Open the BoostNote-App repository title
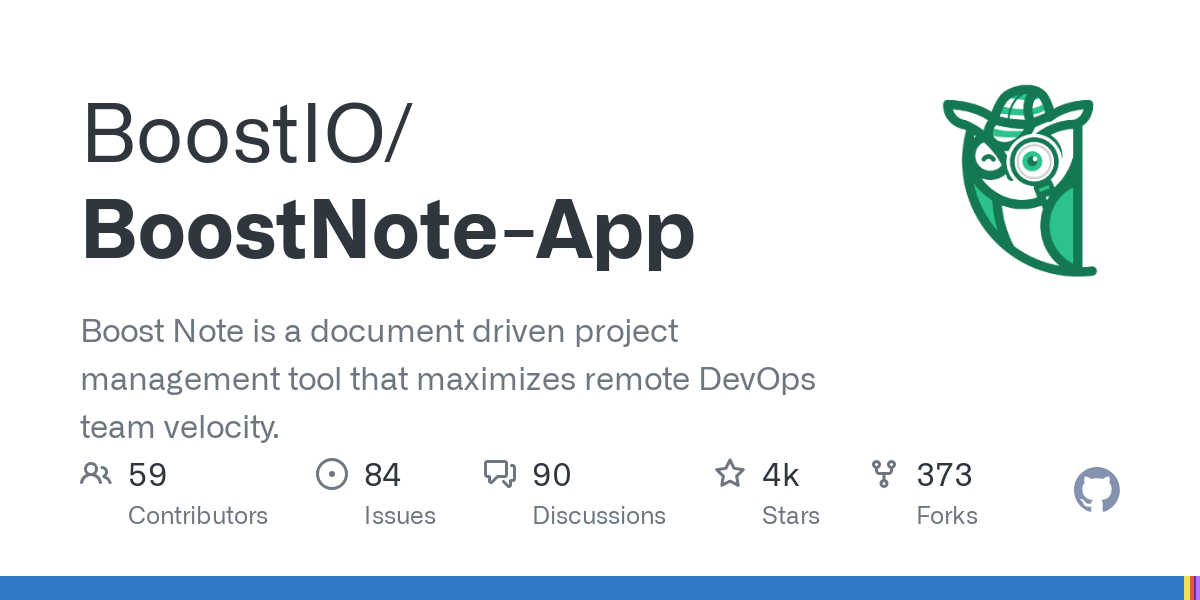This screenshot has width=1200, height=600. click(x=388, y=232)
